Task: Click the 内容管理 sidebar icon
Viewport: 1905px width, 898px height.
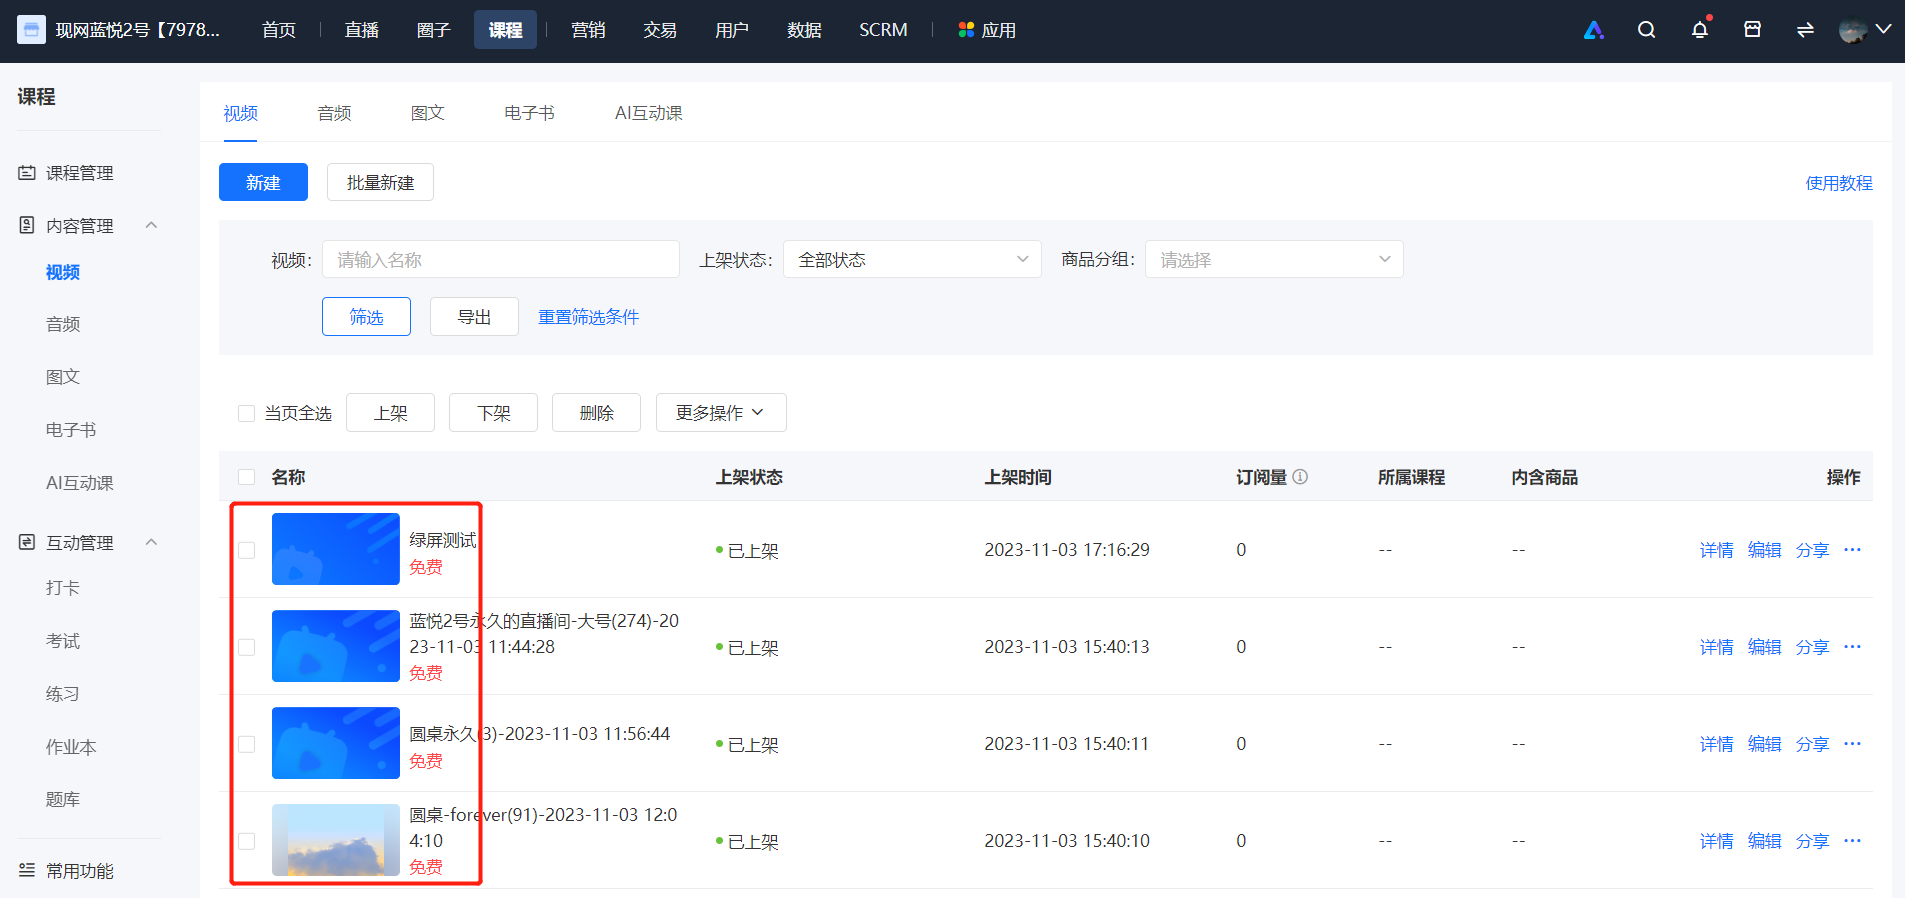Action: pyautogui.click(x=27, y=225)
